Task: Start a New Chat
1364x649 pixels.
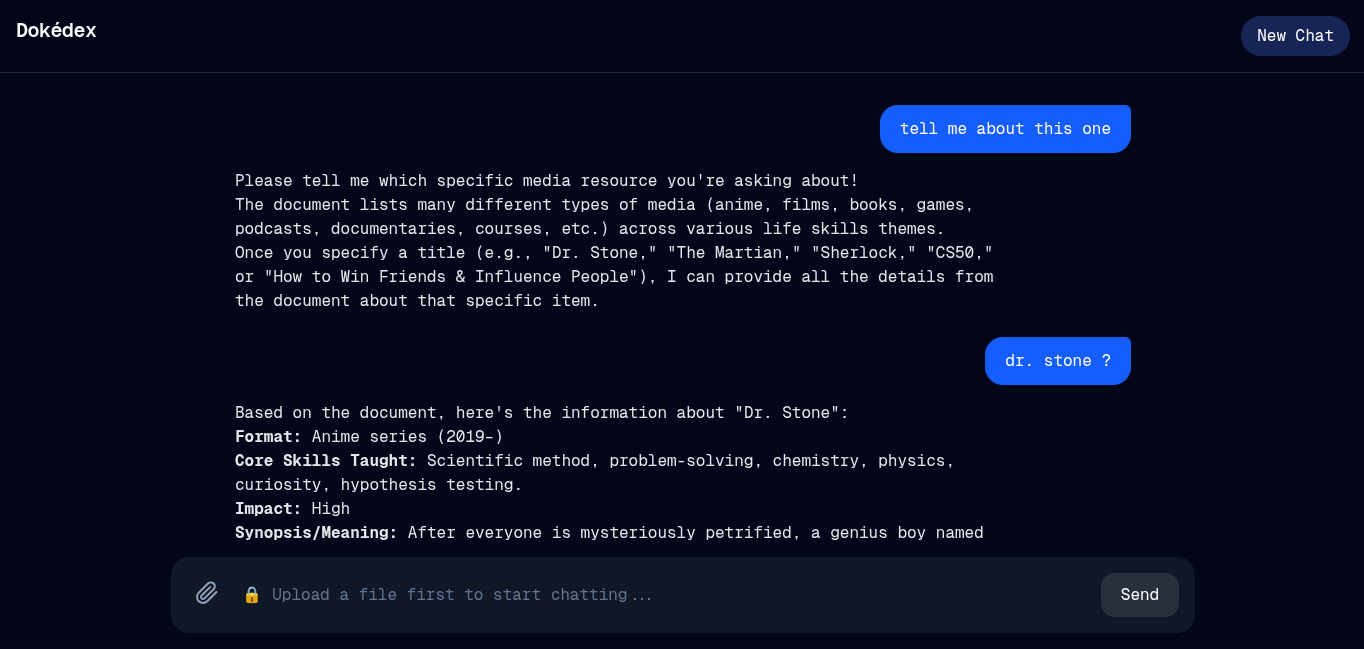Action: pyautogui.click(x=1294, y=36)
